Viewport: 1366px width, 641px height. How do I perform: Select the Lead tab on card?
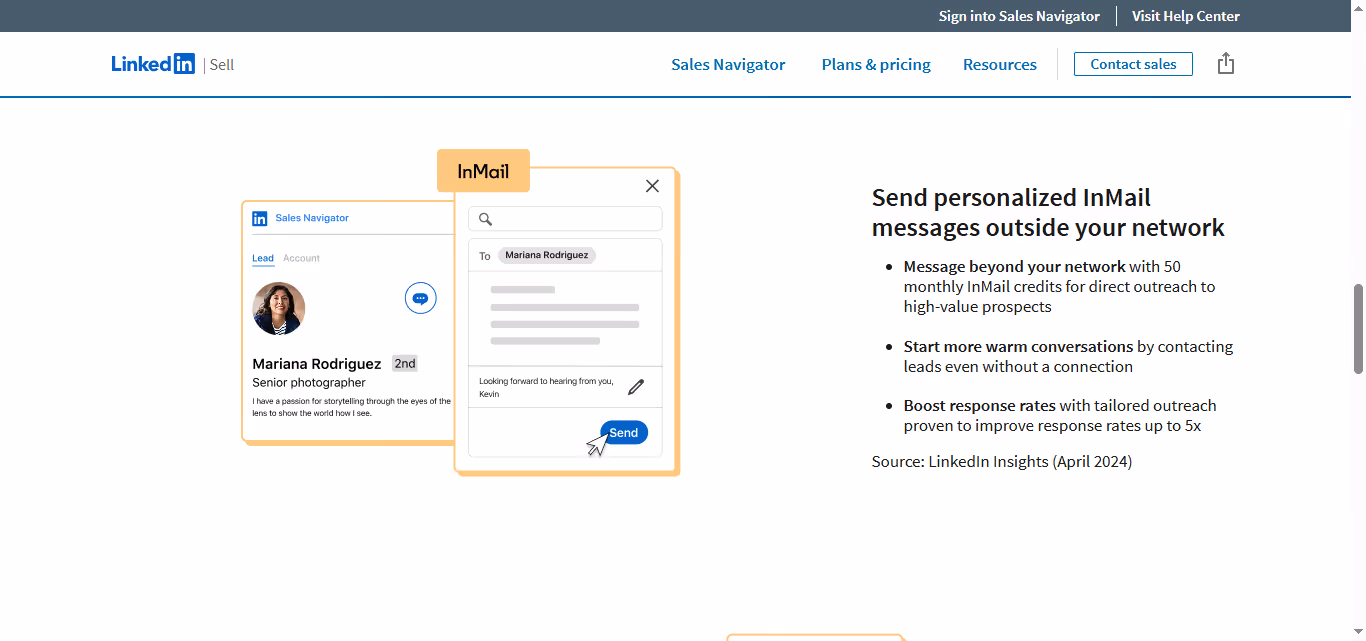pos(263,258)
